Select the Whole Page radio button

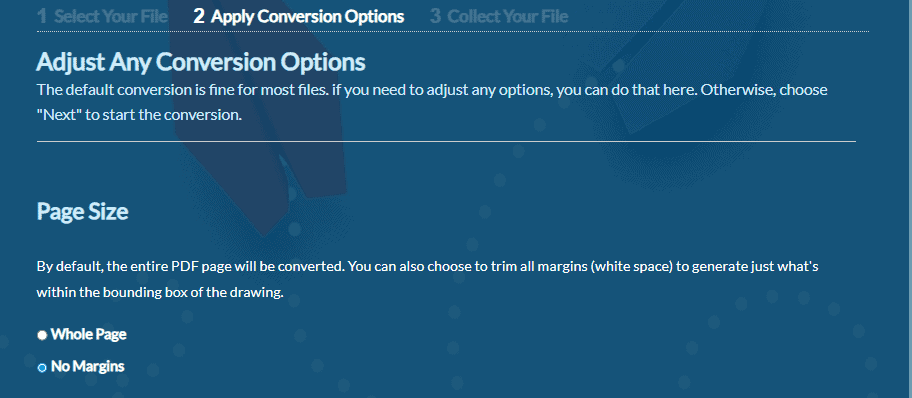(42, 335)
